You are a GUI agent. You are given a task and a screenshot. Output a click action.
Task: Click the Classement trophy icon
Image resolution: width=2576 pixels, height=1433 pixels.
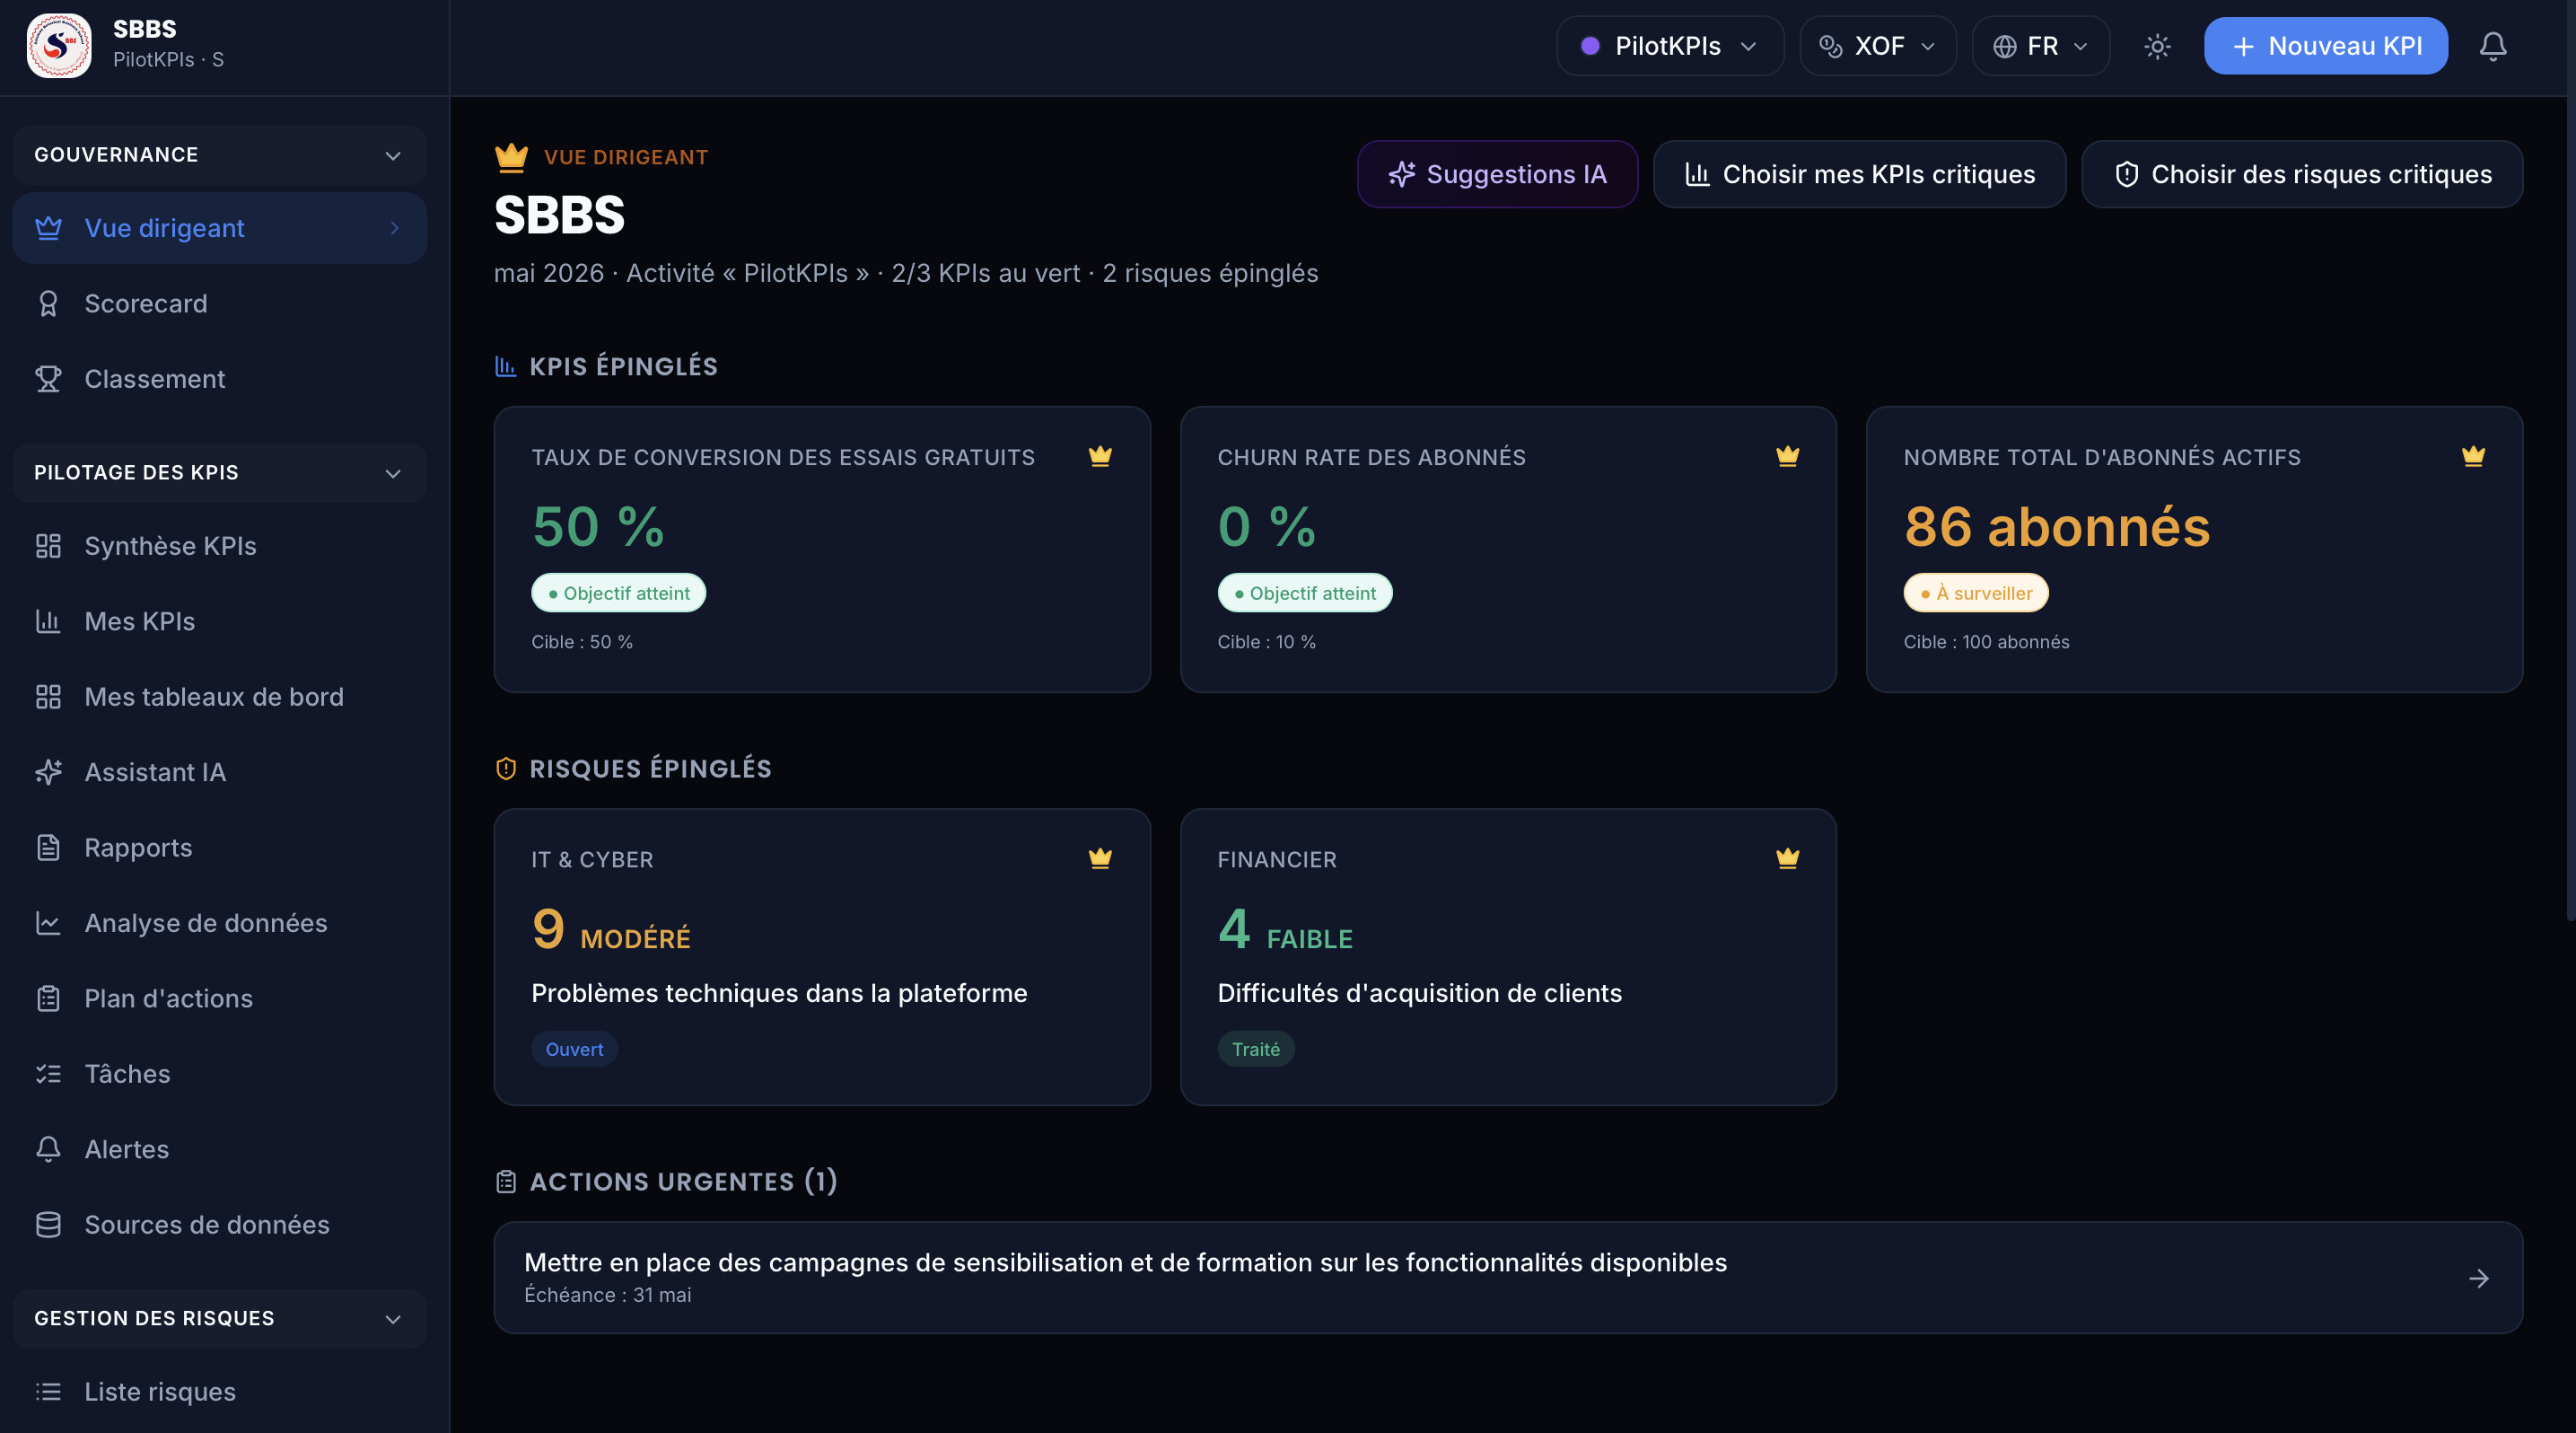48,379
